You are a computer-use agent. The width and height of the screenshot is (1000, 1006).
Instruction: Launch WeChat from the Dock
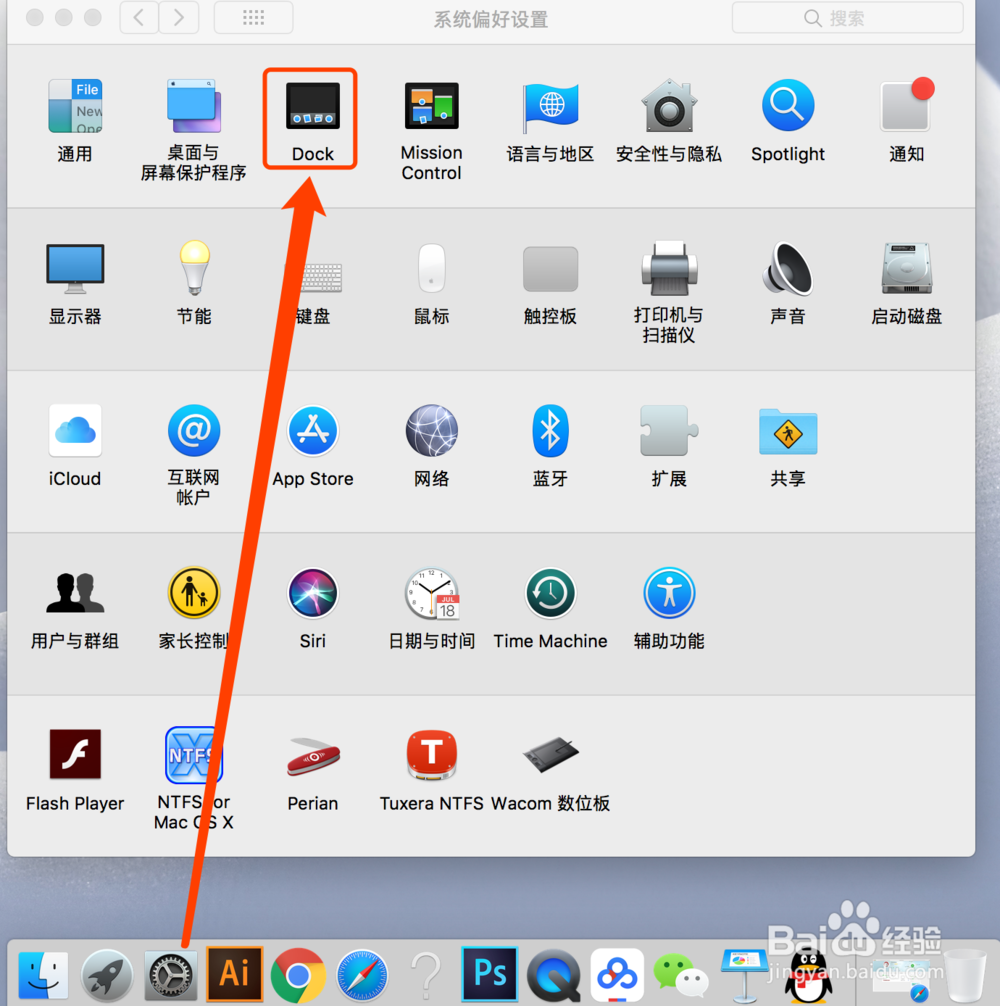click(x=681, y=976)
